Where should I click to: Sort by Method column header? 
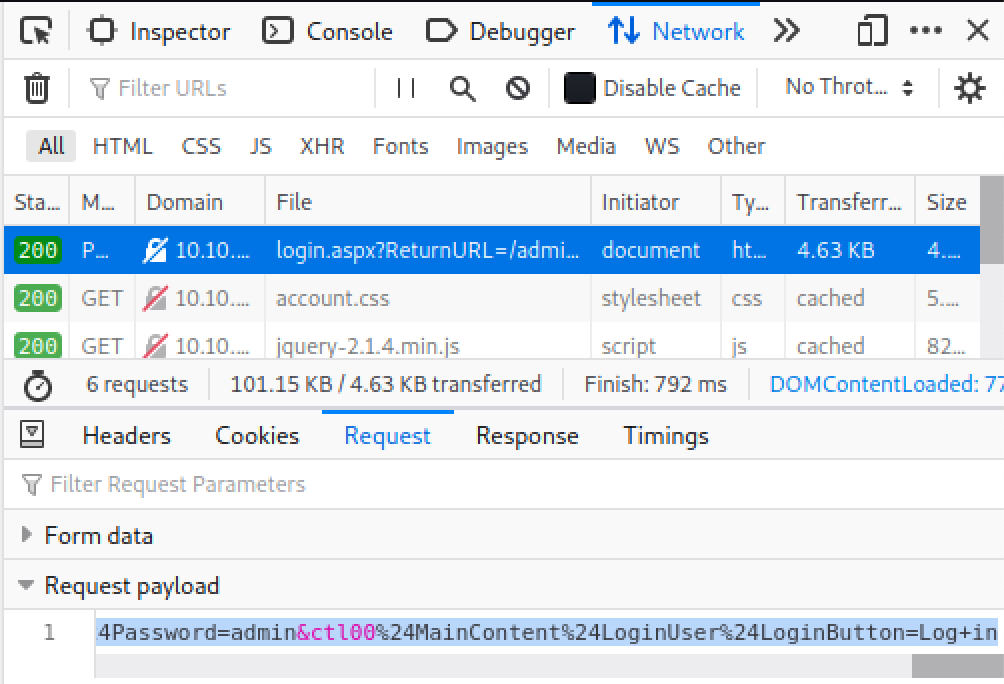coord(102,202)
